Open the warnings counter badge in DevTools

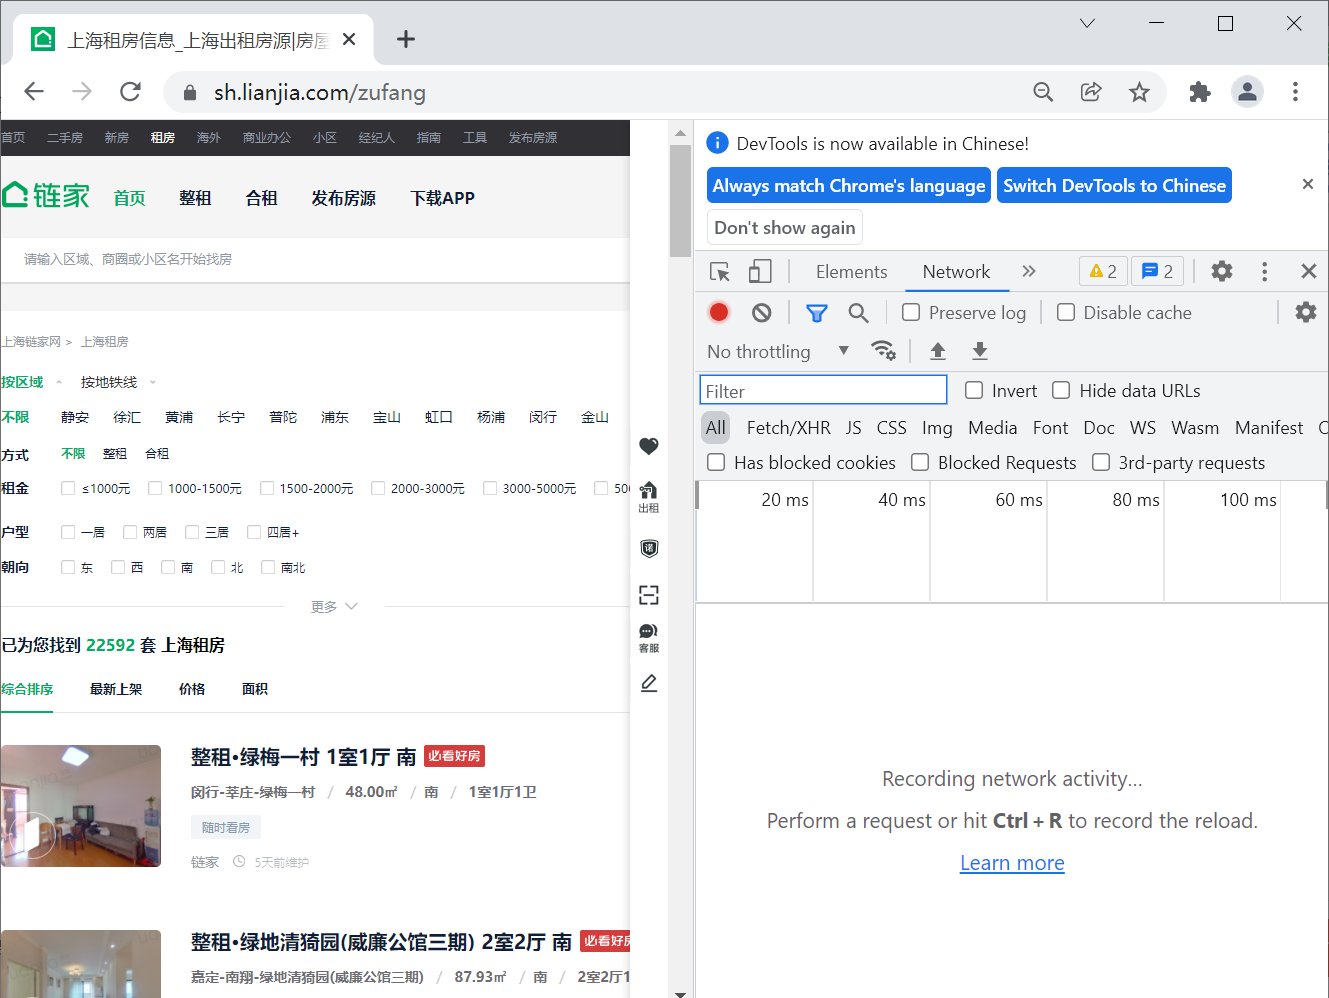[1103, 271]
